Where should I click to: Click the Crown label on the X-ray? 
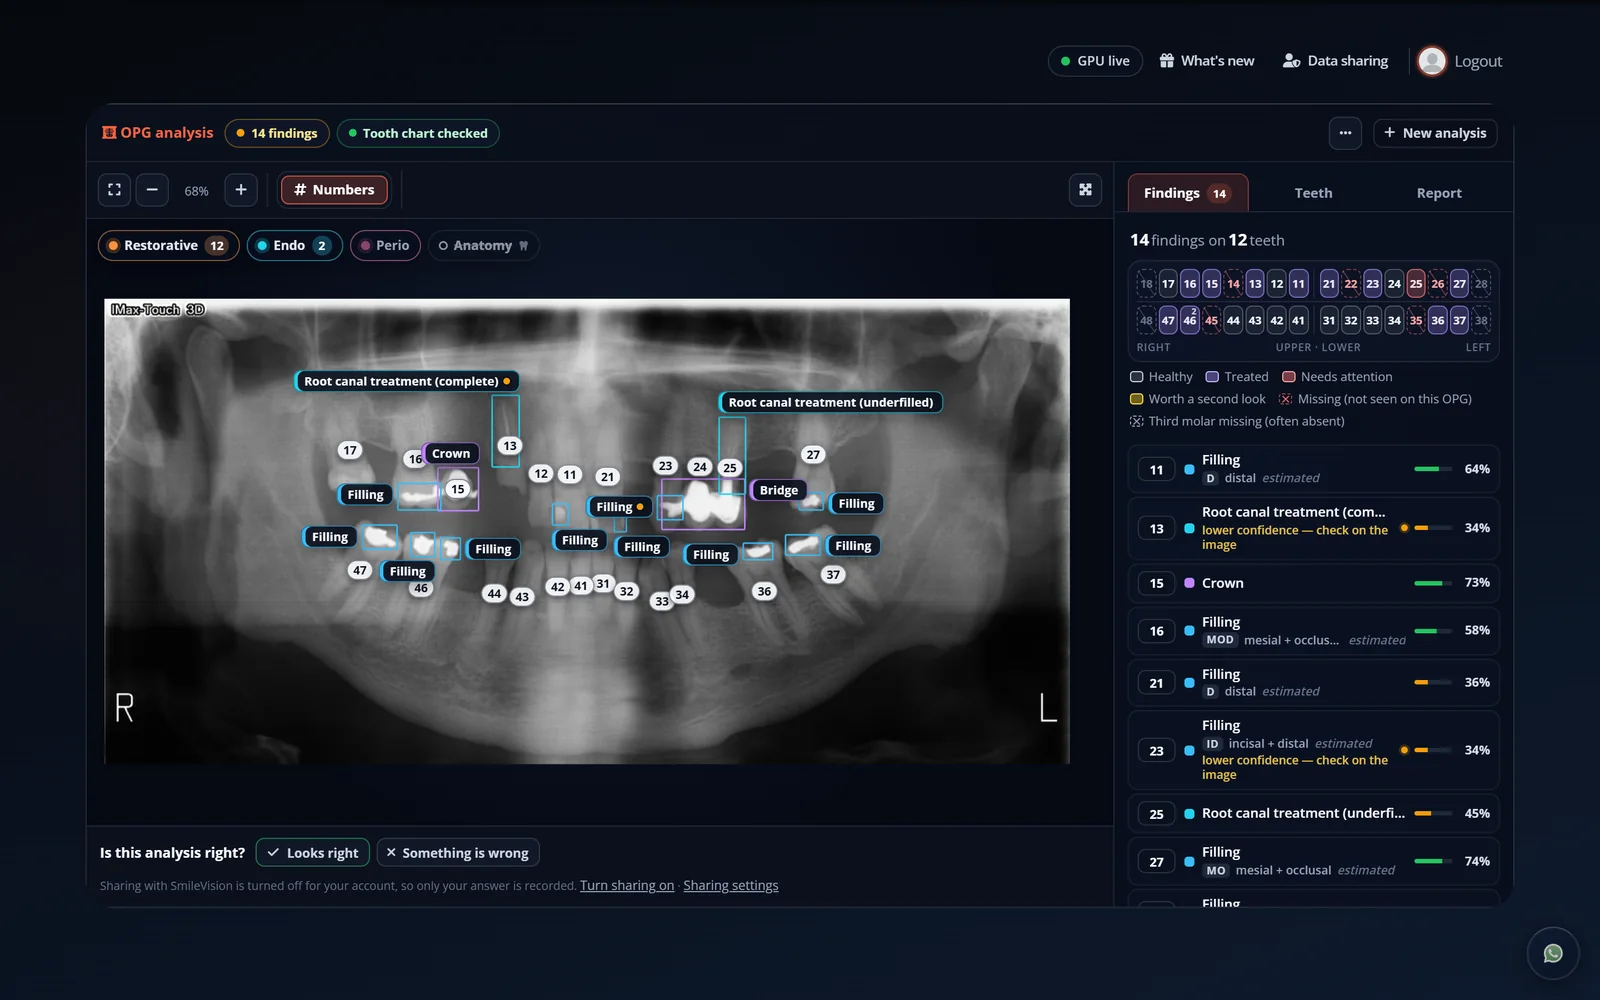[450, 453]
